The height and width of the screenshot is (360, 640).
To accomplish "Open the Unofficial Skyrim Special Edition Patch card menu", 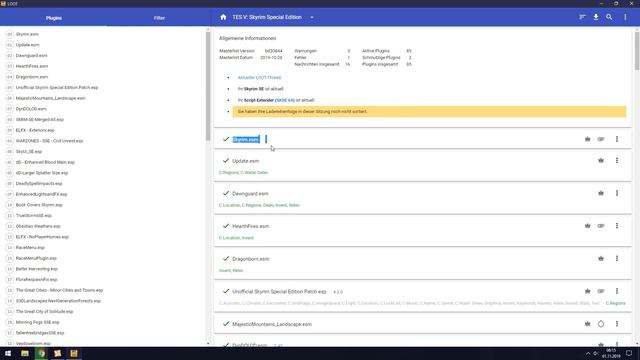I will tap(617, 291).
